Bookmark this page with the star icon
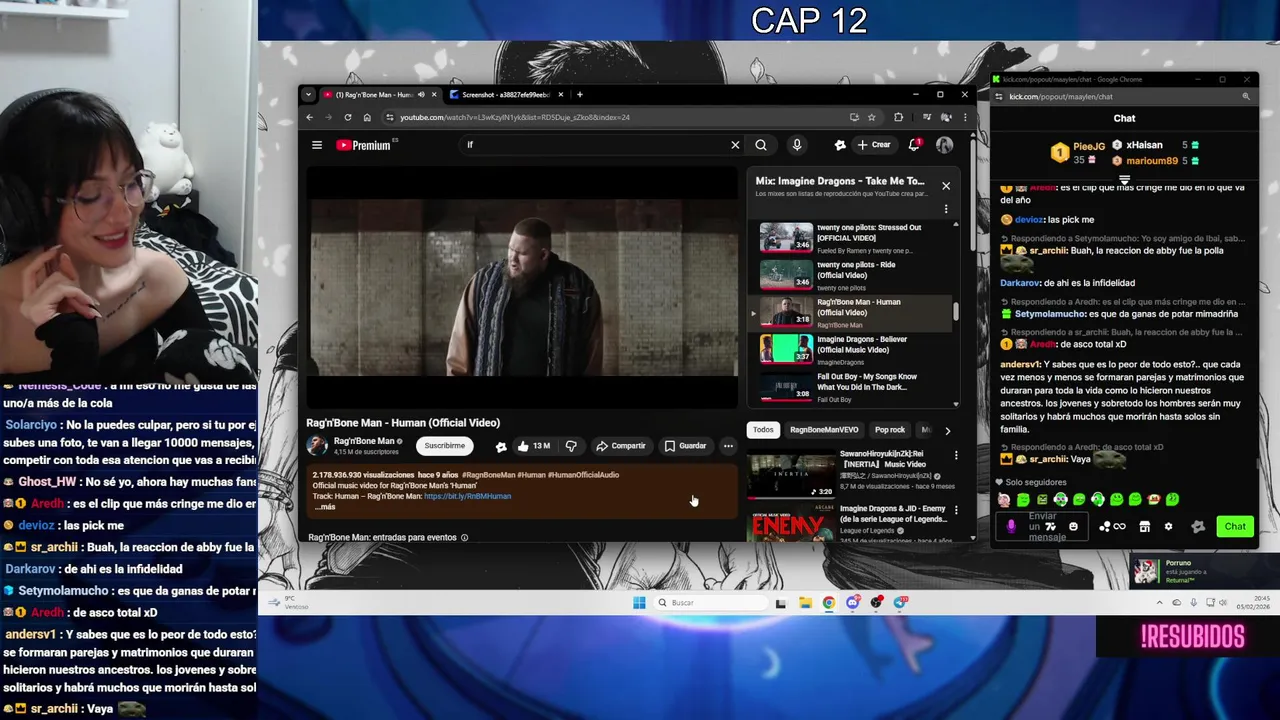Viewport: 1280px width, 720px height. pyautogui.click(x=872, y=117)
